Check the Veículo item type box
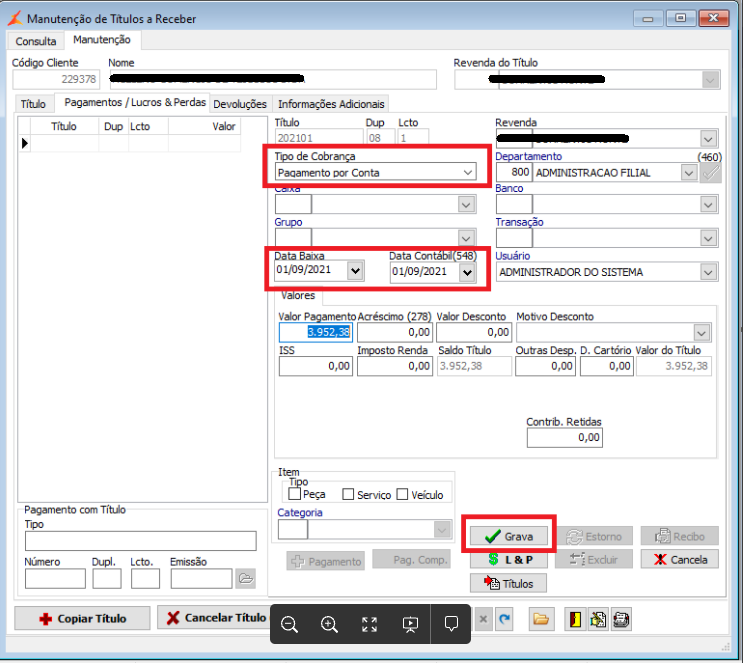 [402, 494]
